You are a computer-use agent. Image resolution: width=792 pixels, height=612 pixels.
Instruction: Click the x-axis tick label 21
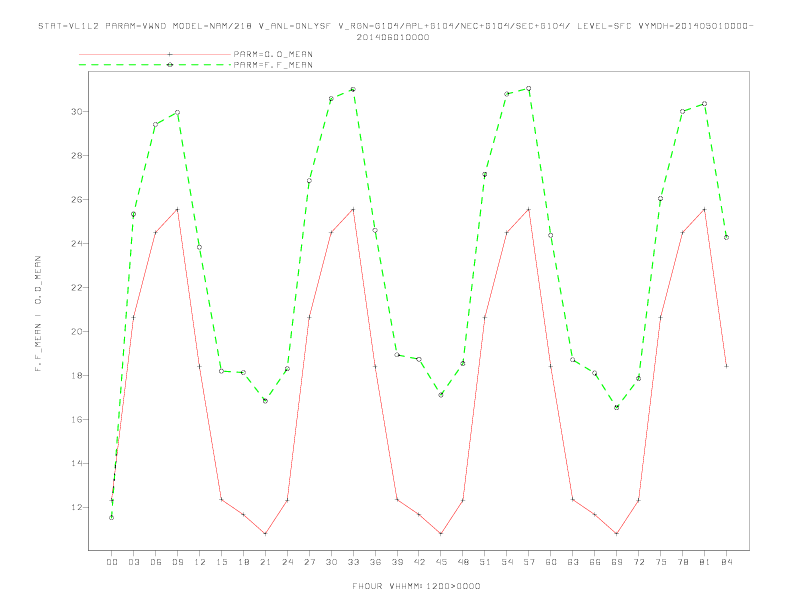[265, 562]
